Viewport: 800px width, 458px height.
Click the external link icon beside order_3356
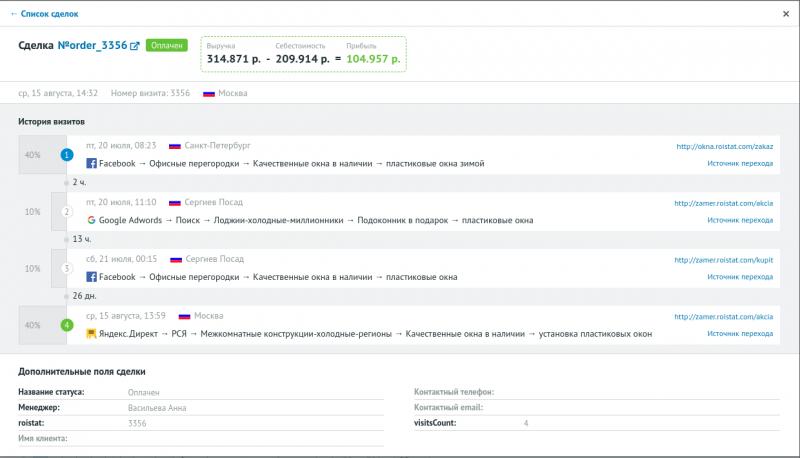coord(135,46)
